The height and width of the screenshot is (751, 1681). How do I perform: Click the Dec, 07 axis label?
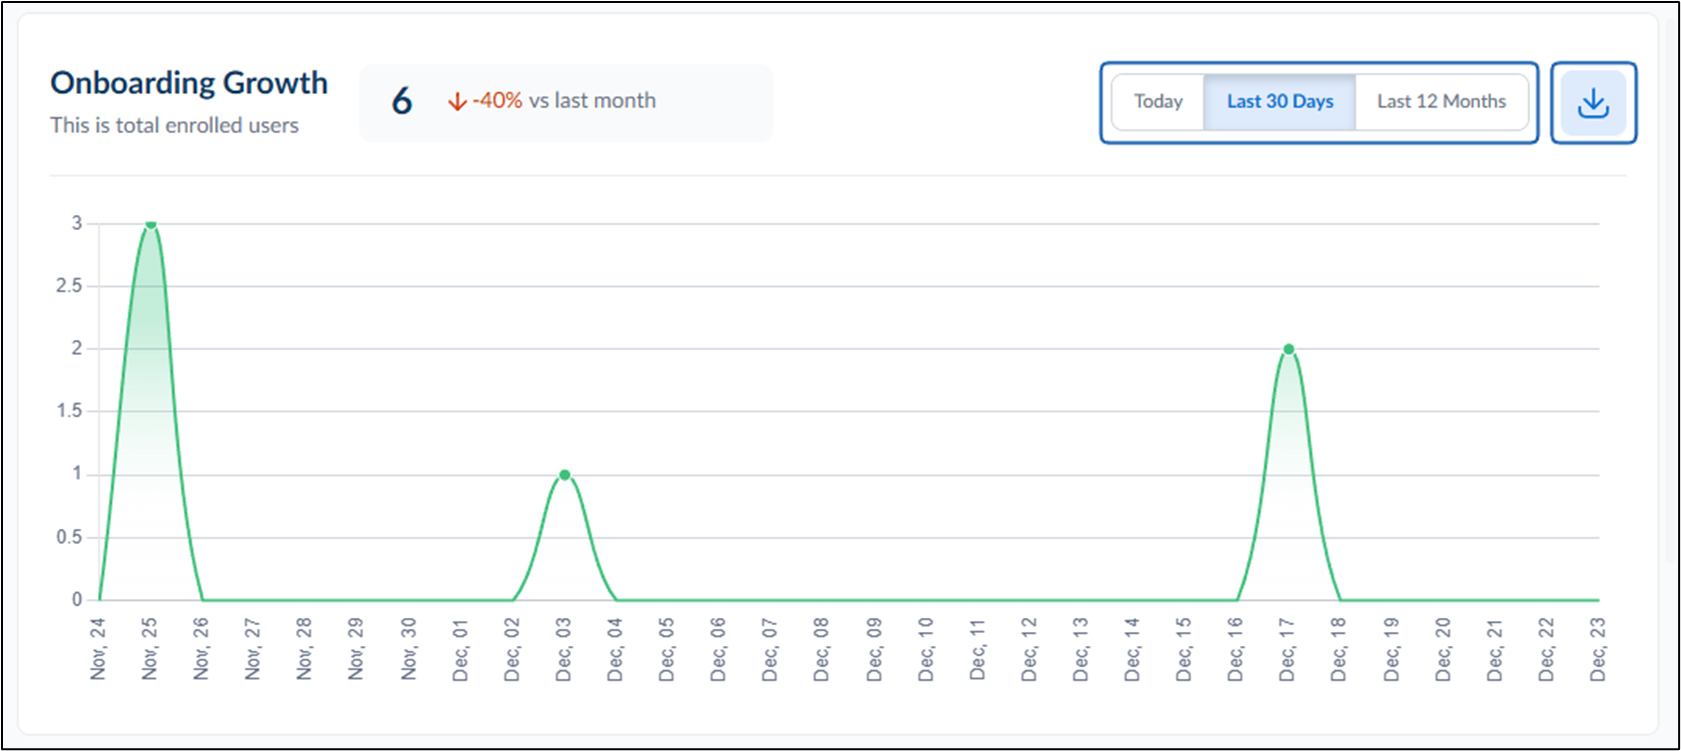coord(770,649)
